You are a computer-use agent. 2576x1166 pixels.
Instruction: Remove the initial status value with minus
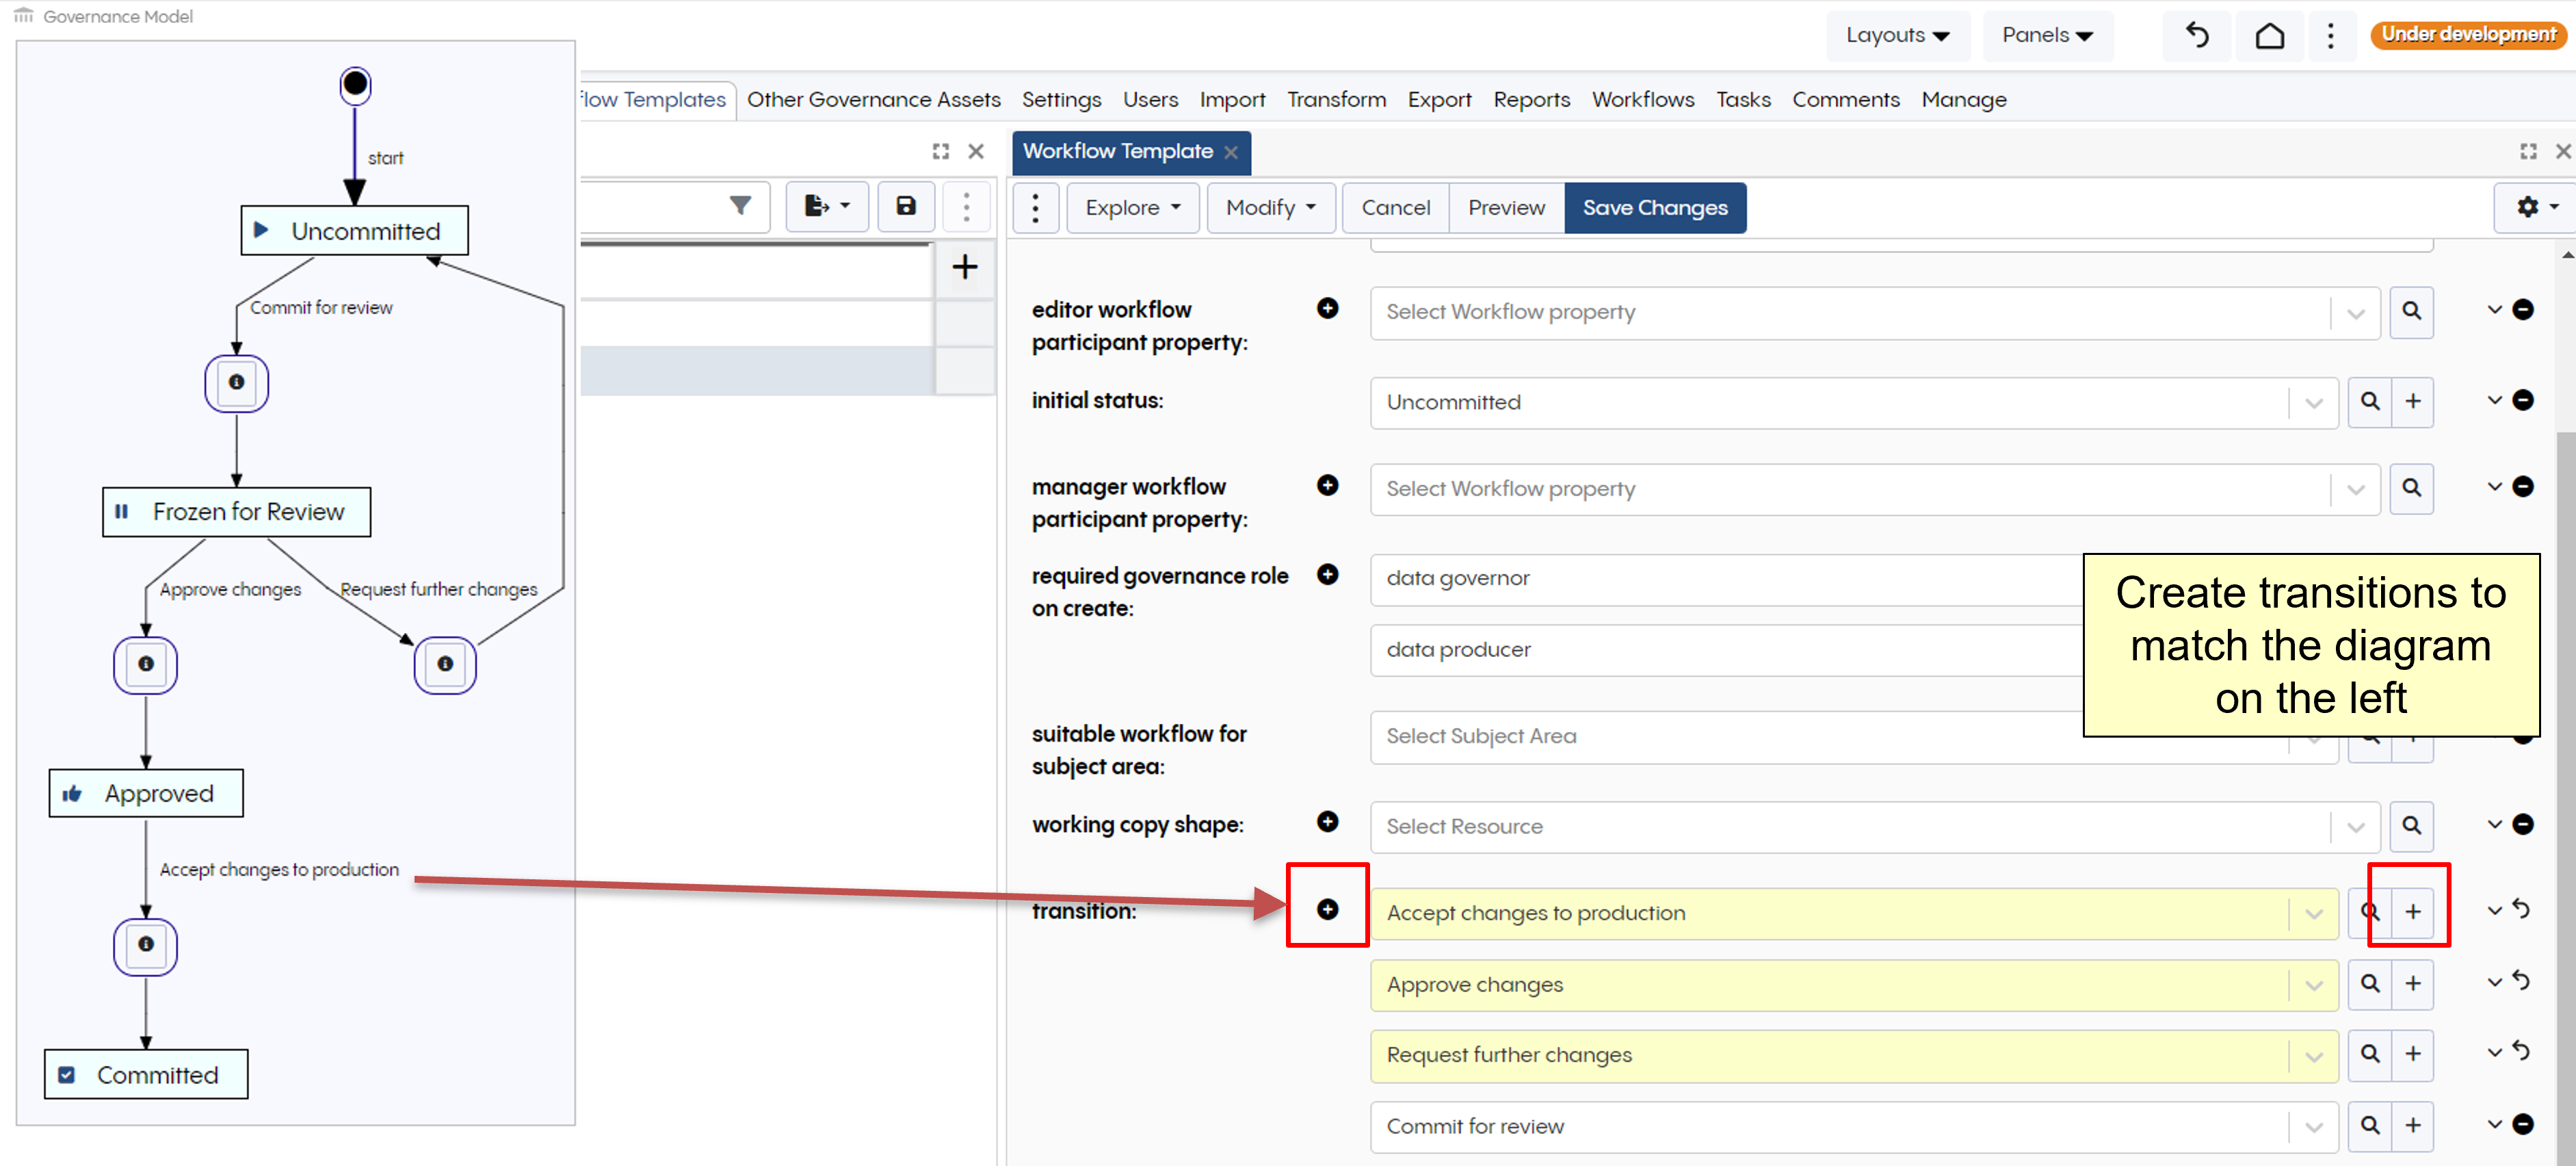pos(2523,401)
